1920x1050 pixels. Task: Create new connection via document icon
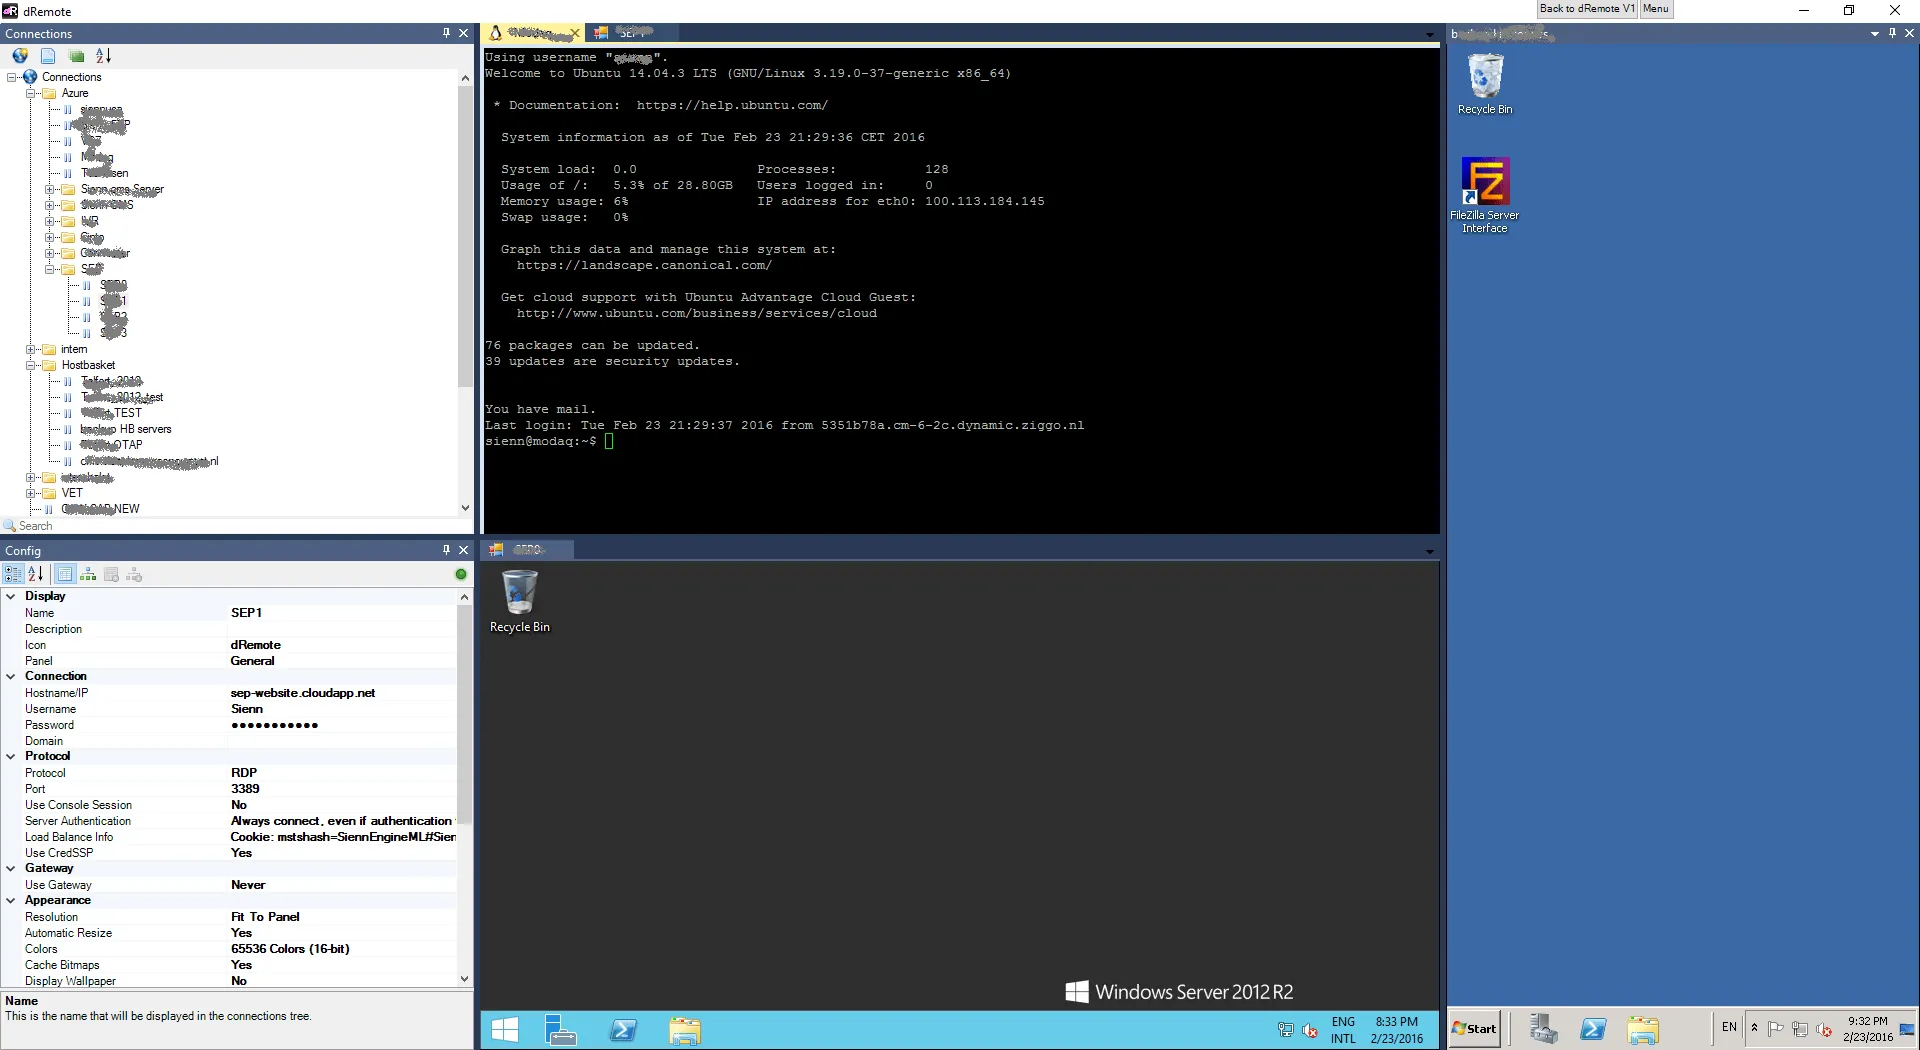(x=47, y=56)
